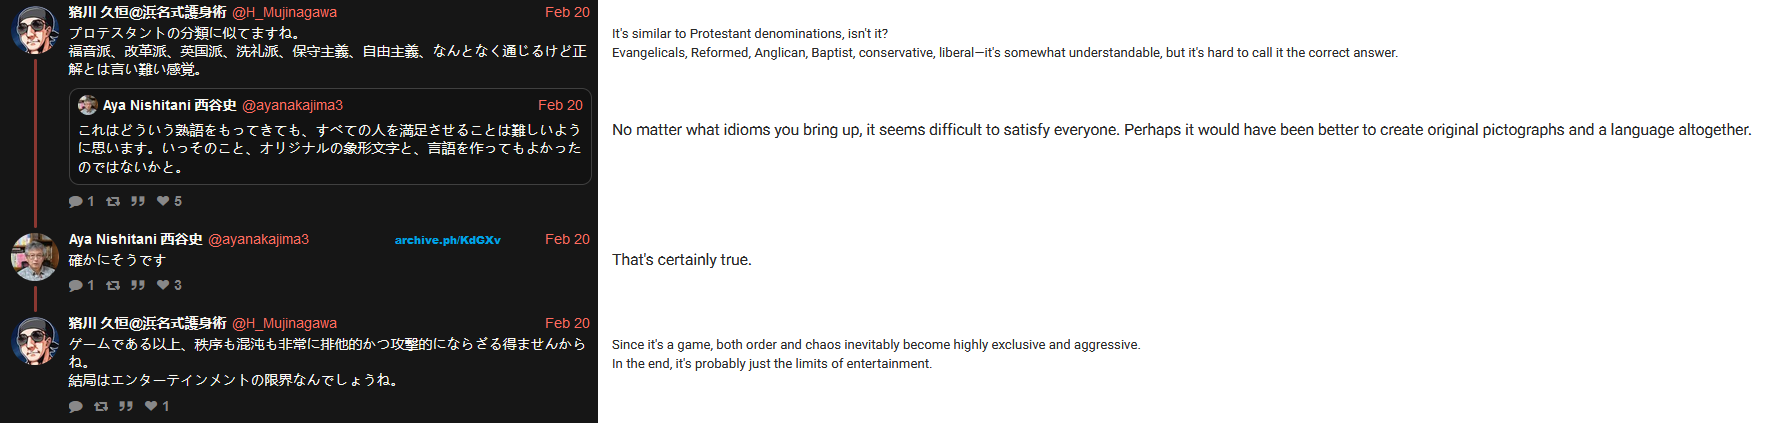Click retweet icon on first tweet

click(113, 201)
